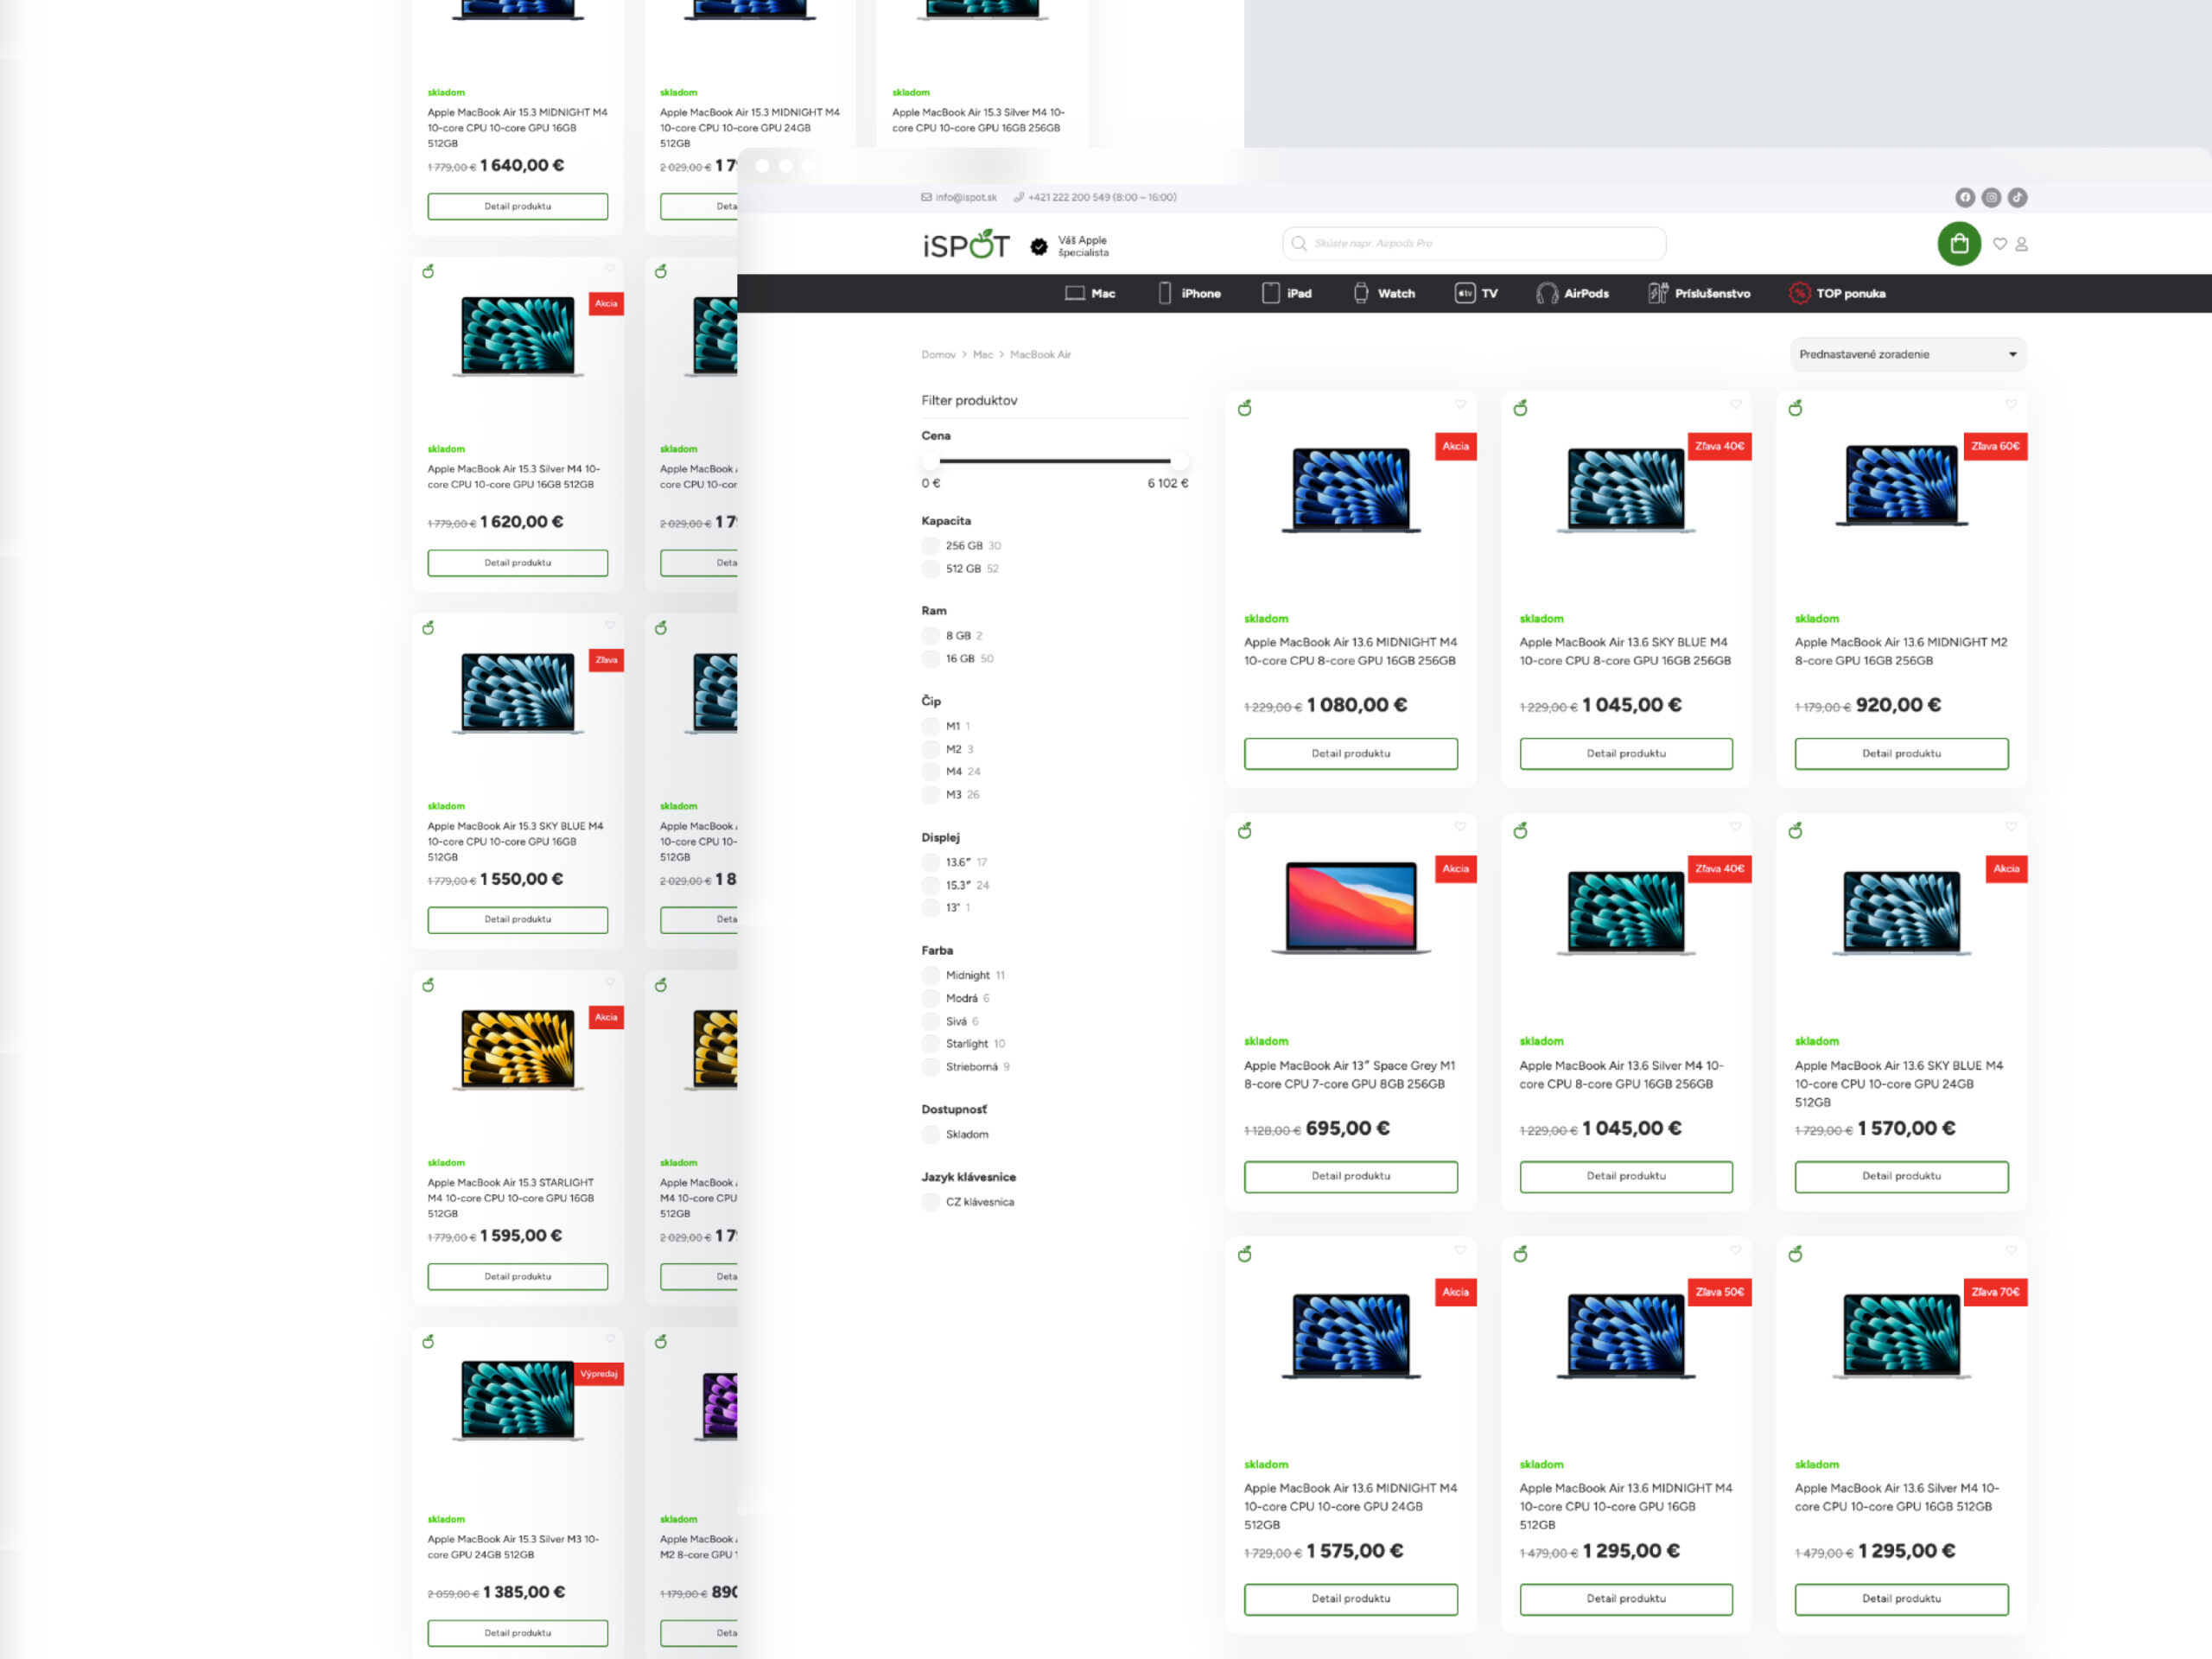This screenshot has height=1659, width=2212.
Task: Open the green shopping cart icon
Action: (1958, 243)
